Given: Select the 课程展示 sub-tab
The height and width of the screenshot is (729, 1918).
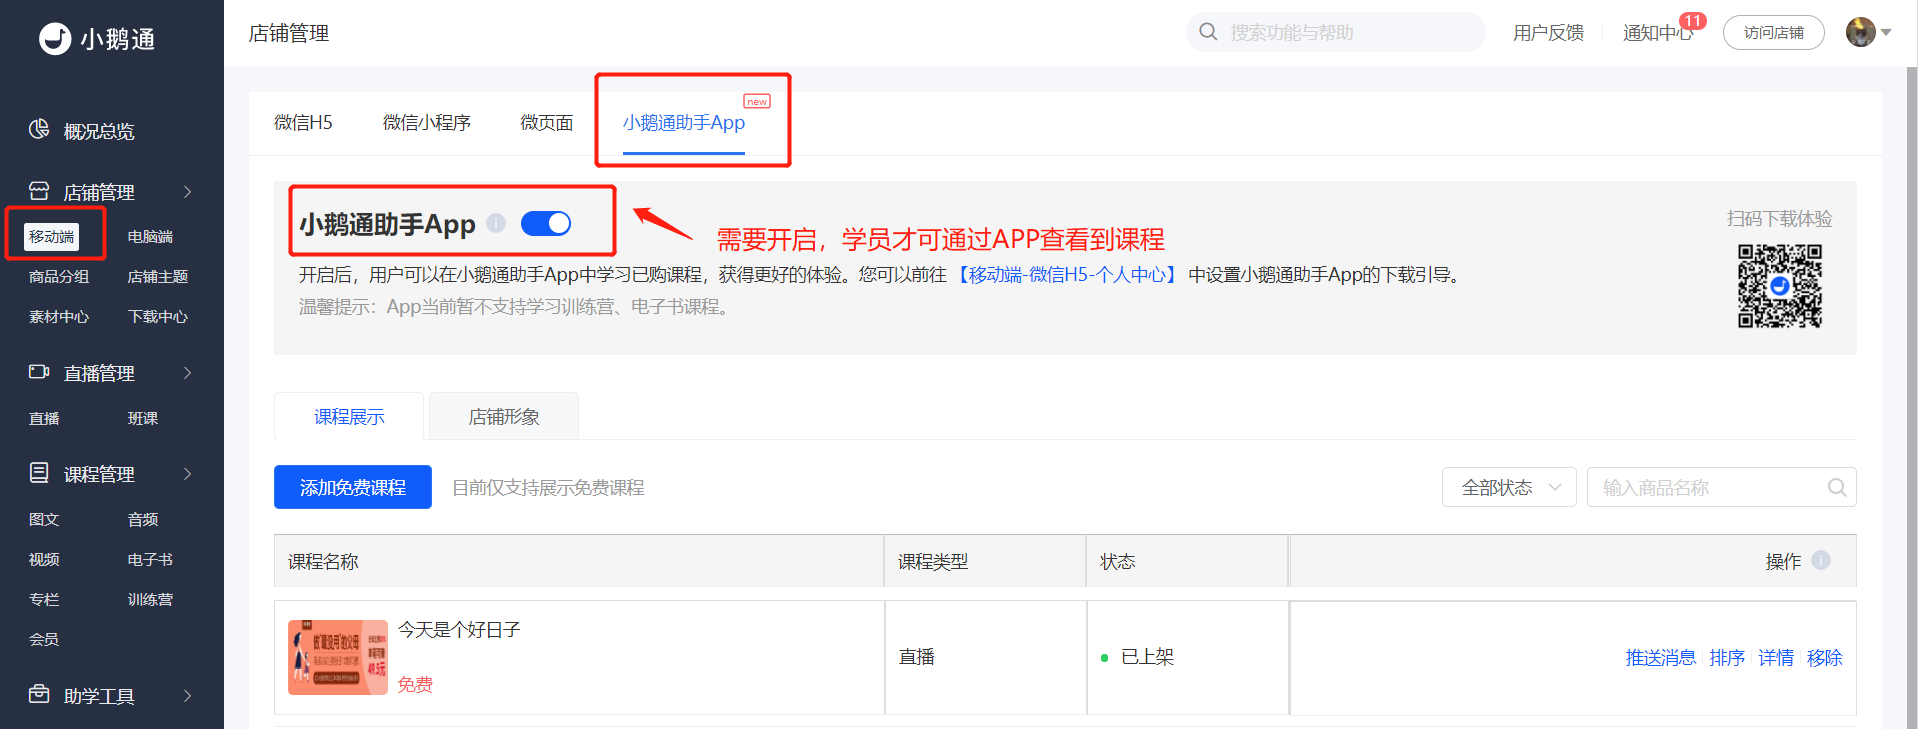Looking at the screenshot, I should pos(349,416).
